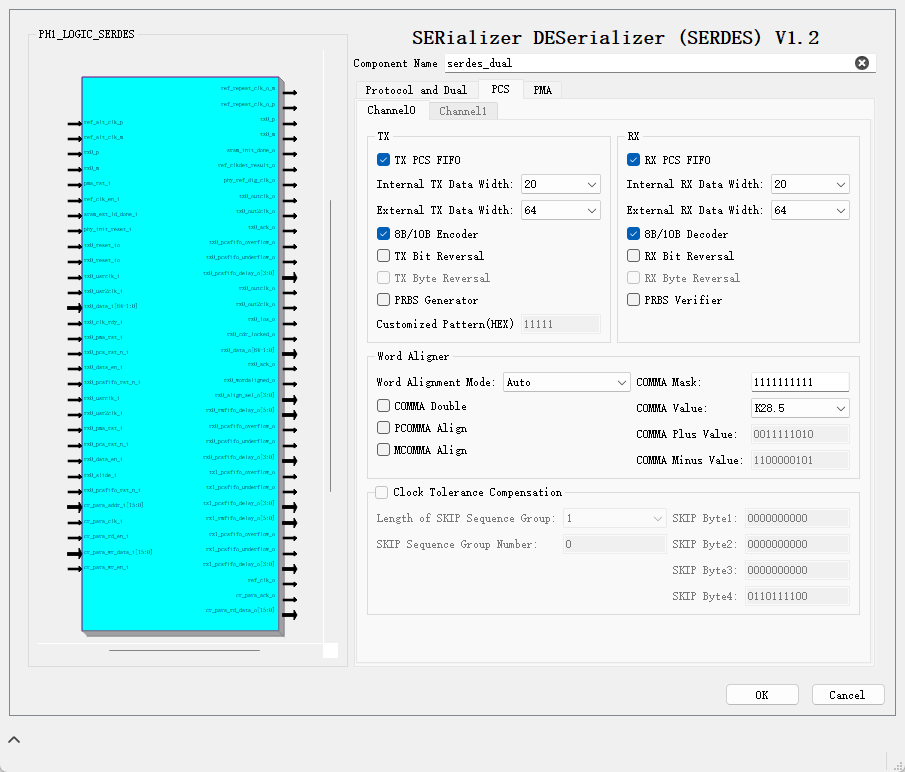This screenshot has width=905, height=772.
Task: Enable the PRBS Verifier checkbox
Action: [x=633, y=299]
